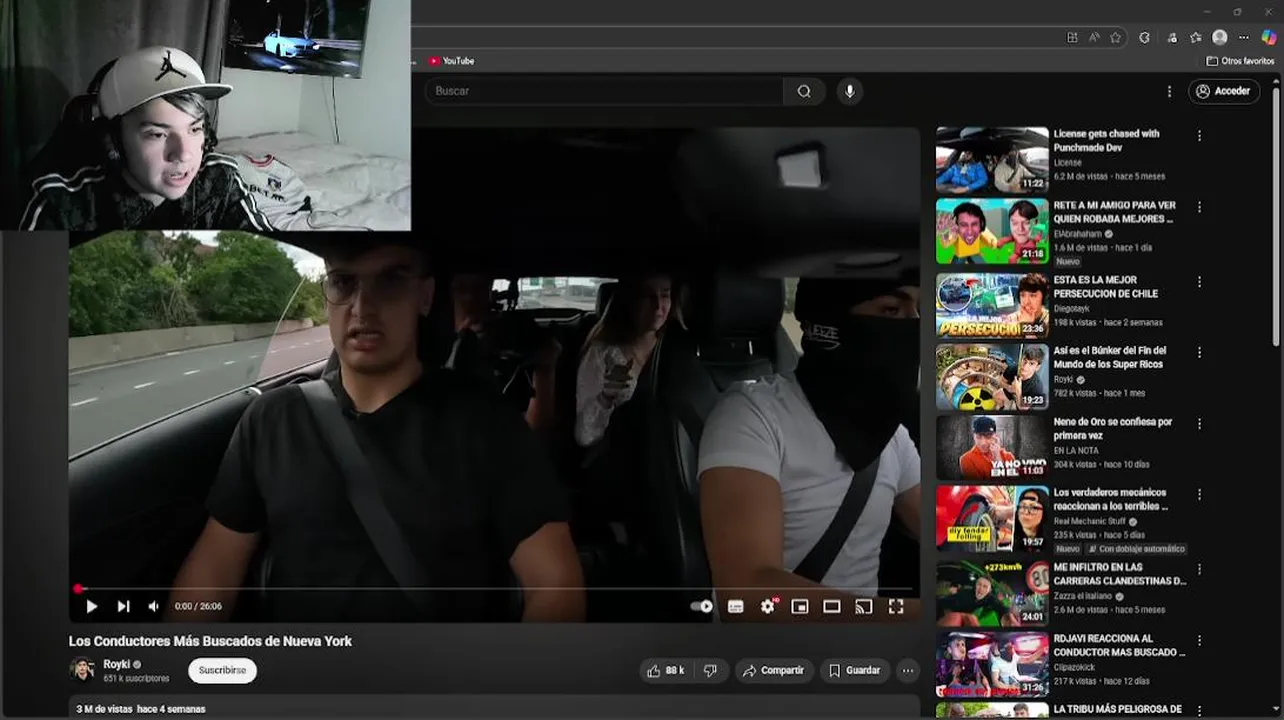
Task: Open Nene de Oro se confiesa video
Action: [x=1112, y=428]
